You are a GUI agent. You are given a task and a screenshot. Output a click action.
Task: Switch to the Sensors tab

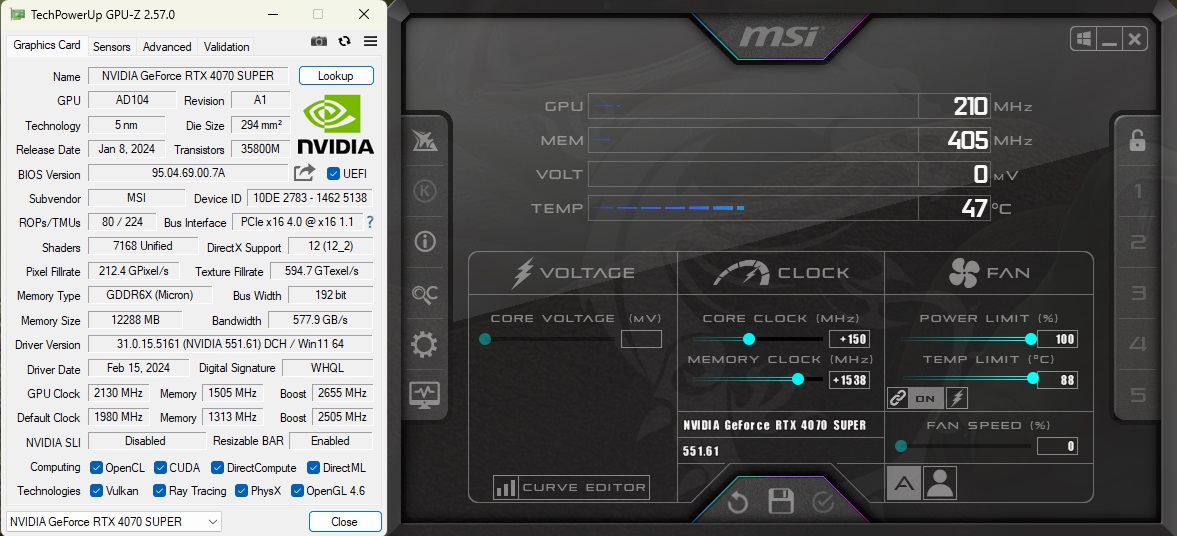(112, 47)
